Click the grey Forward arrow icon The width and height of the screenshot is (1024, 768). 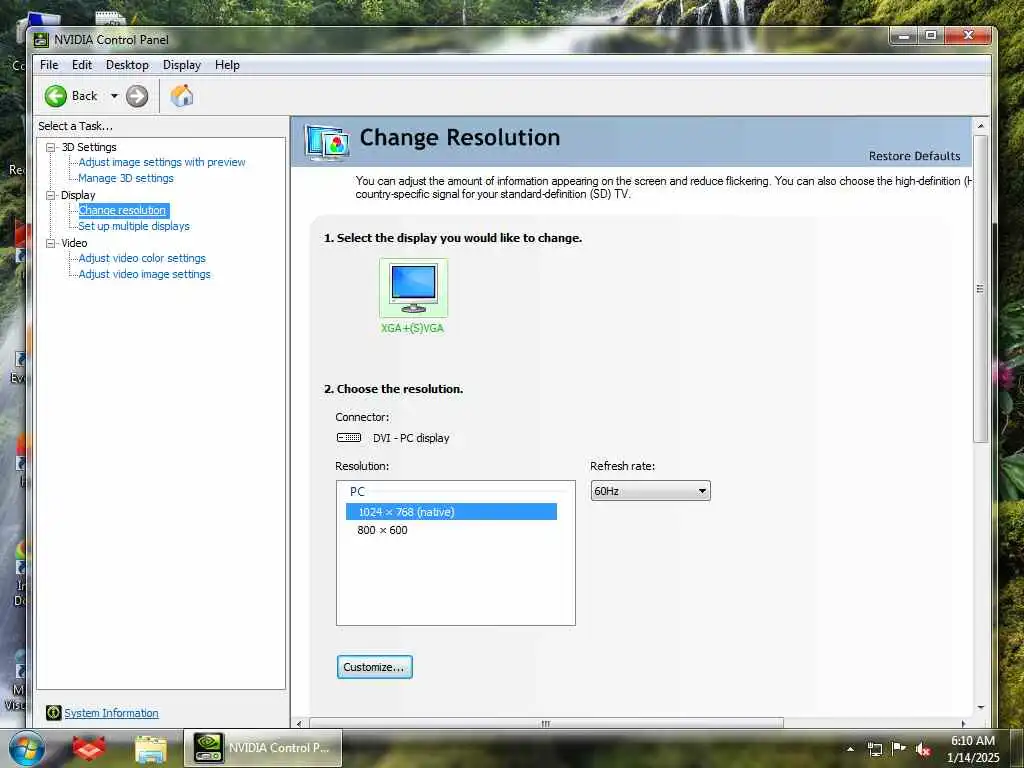tap(137, 96)
